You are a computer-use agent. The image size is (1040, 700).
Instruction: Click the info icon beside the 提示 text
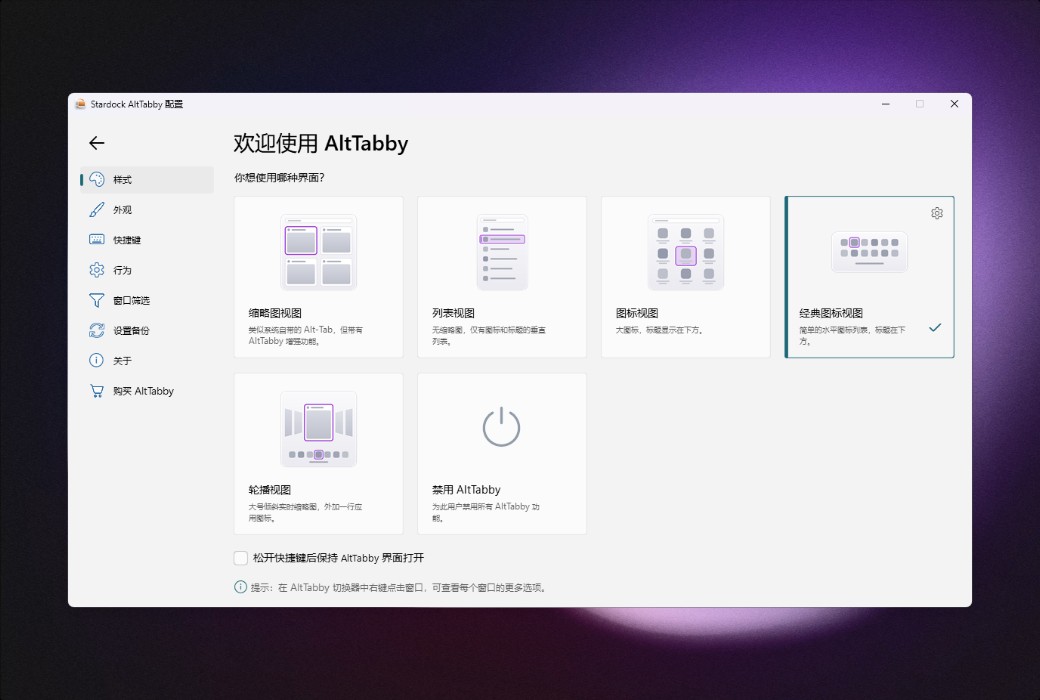coord(241,587)
